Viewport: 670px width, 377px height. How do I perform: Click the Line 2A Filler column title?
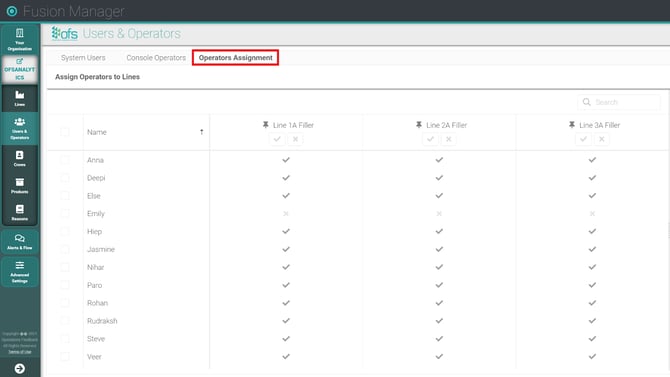[x=447, y=125]
